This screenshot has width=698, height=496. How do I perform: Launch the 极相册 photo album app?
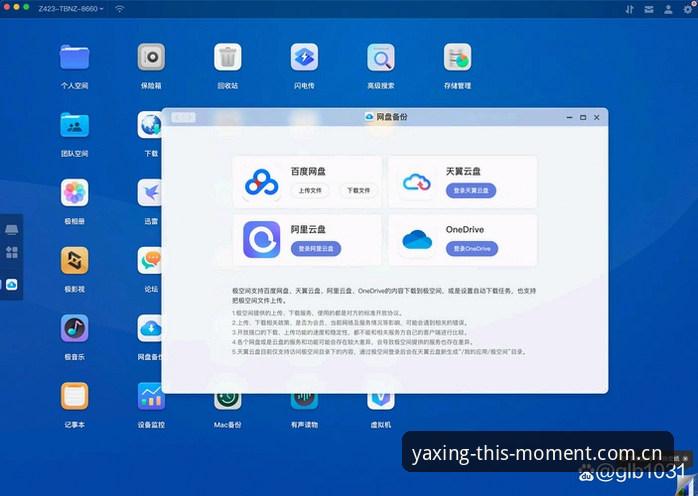coord(74,193)
